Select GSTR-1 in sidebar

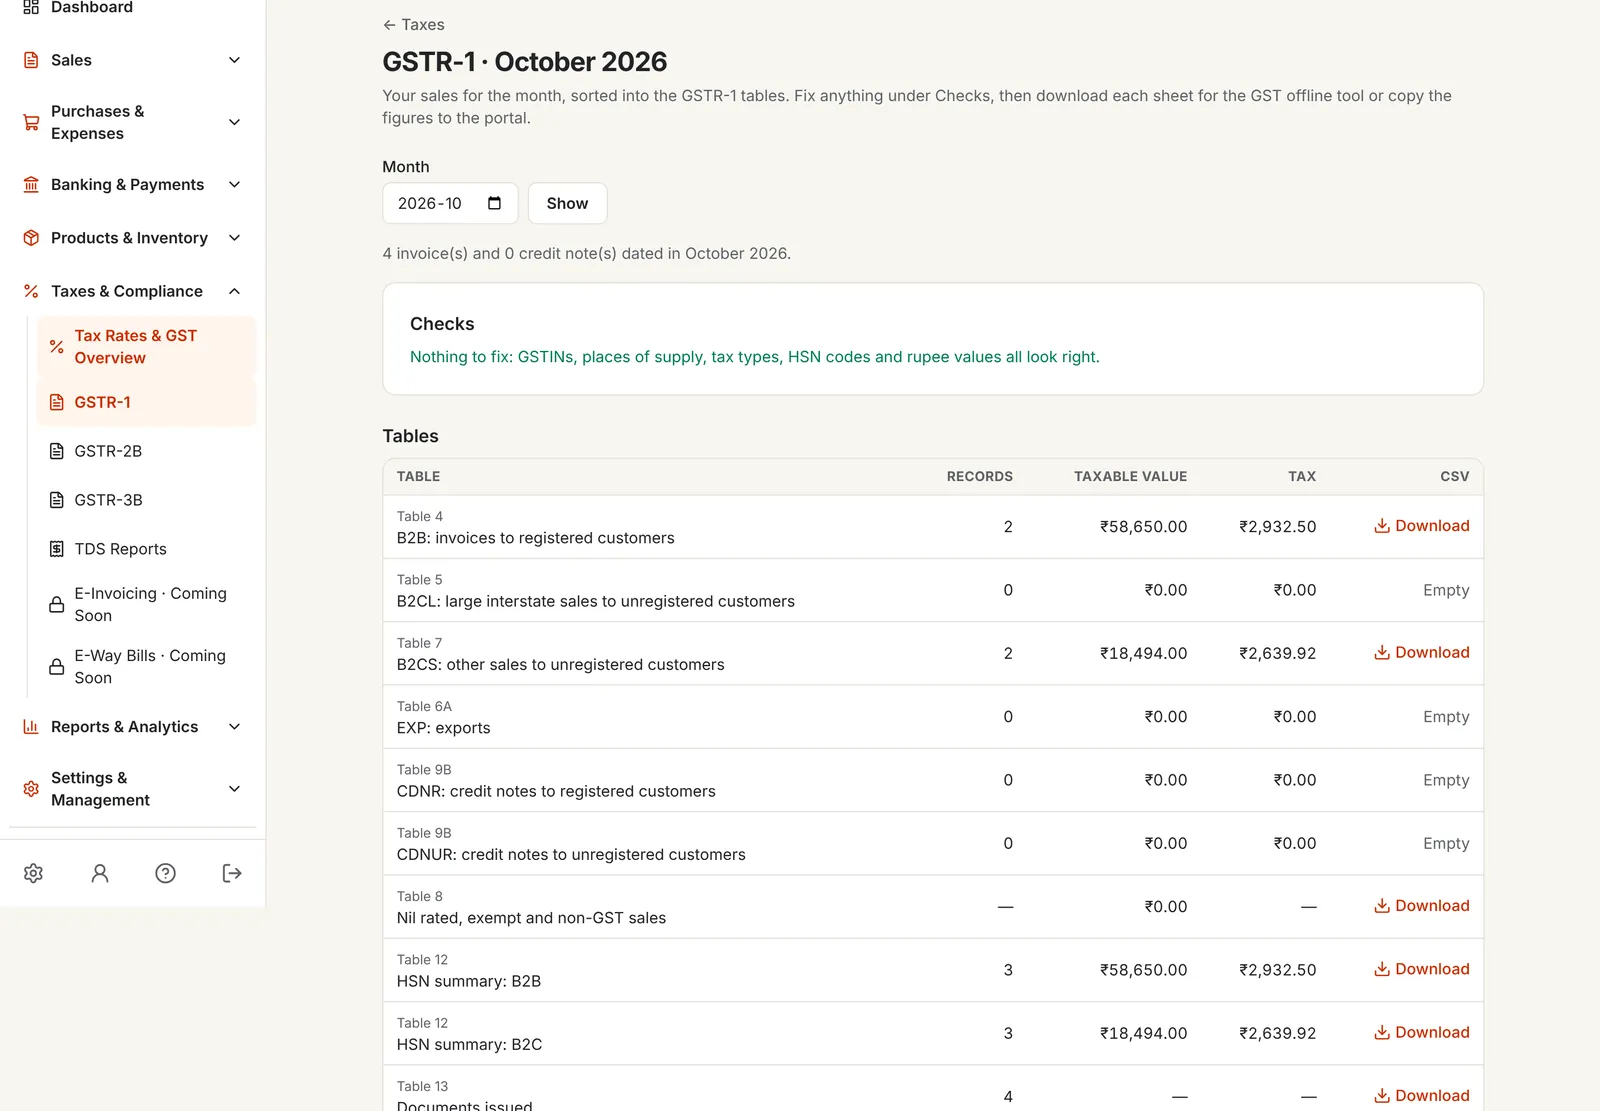click(x=146, y=402)
